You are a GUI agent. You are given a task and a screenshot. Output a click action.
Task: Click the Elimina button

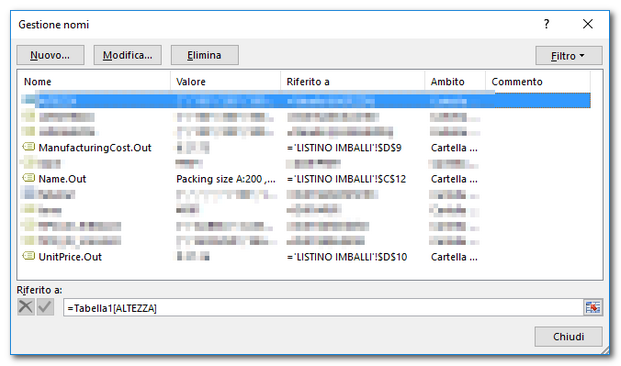coord(204,55)
